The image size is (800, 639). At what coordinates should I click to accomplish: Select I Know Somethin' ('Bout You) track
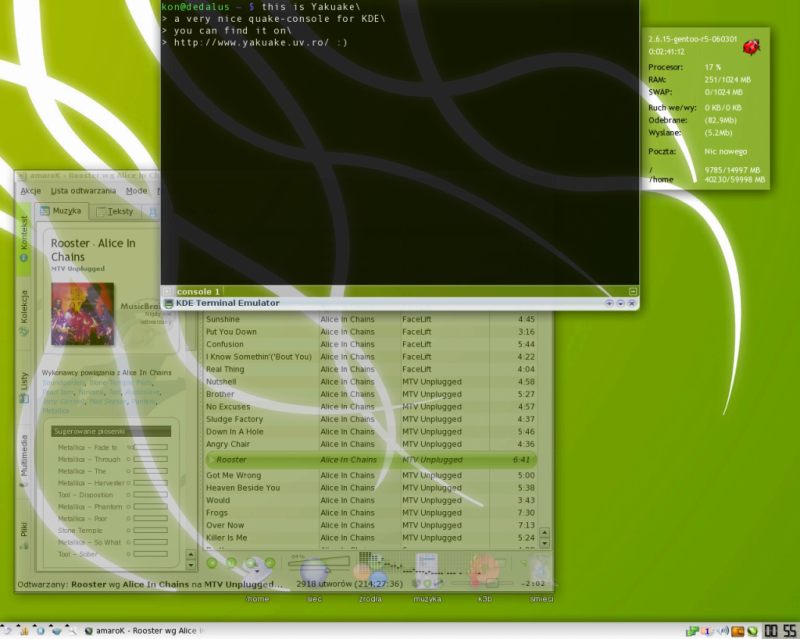pyautogui.click(x=370, y=357)
